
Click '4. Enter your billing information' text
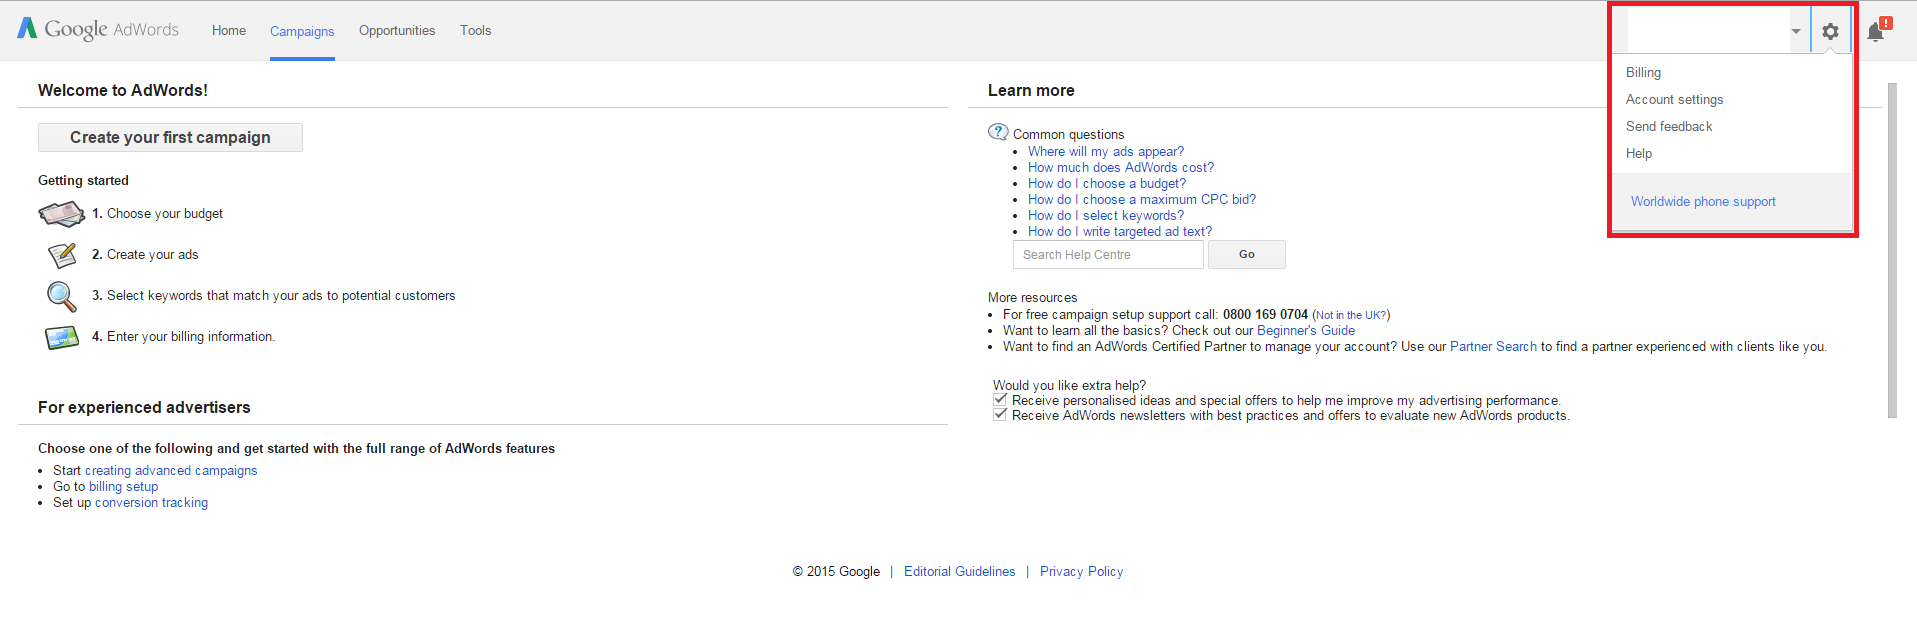[183, 336]
